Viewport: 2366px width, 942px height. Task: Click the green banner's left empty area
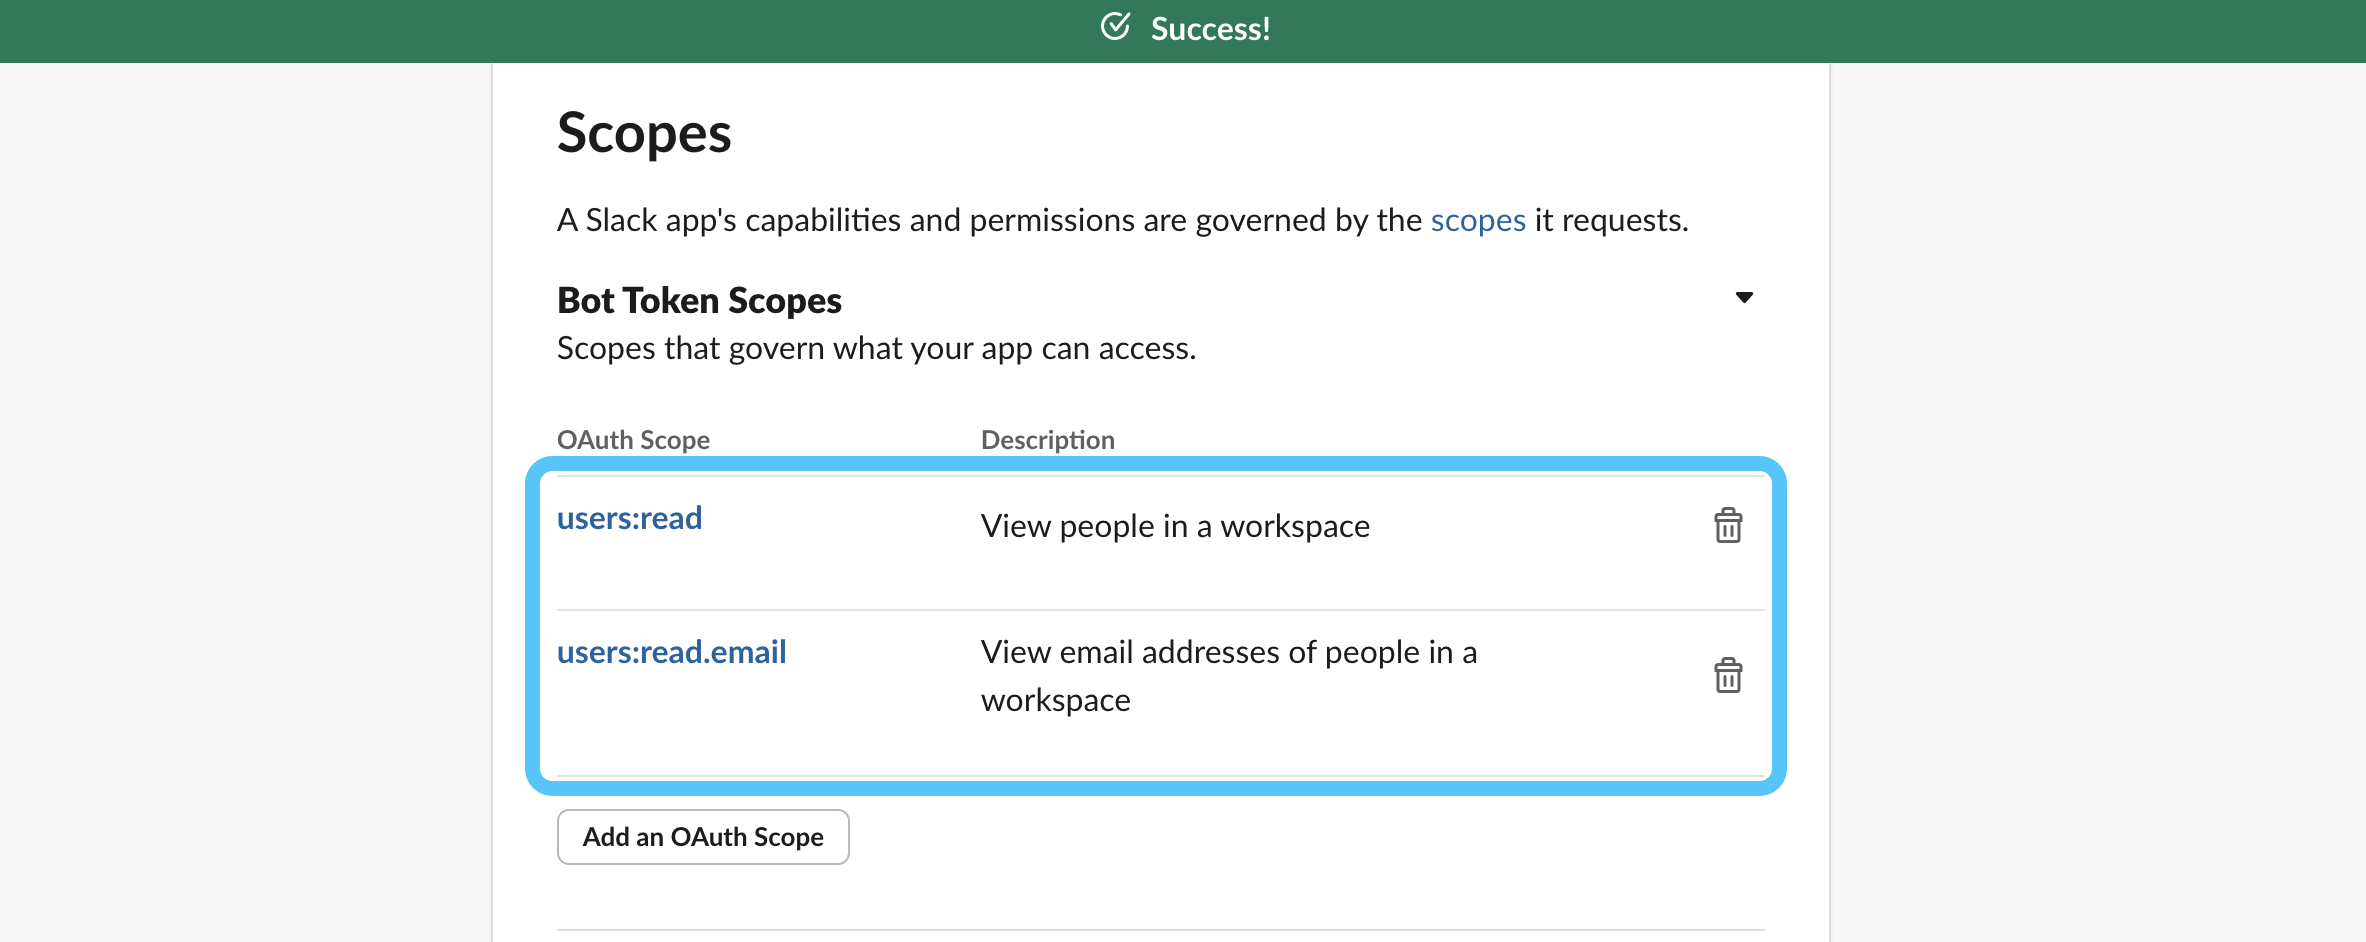point(400,30)
